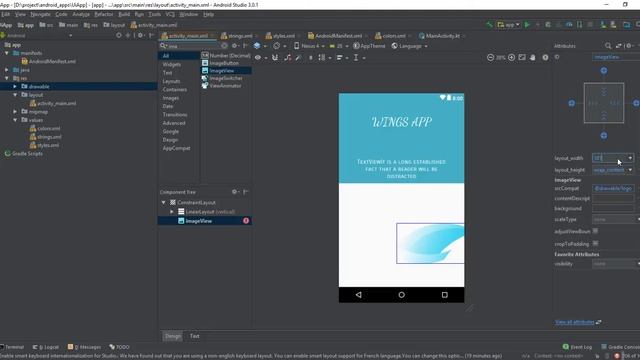The image size is (640, 360).
Task: Click the swap attributes view arrows icon
Action: pos(618,46)
